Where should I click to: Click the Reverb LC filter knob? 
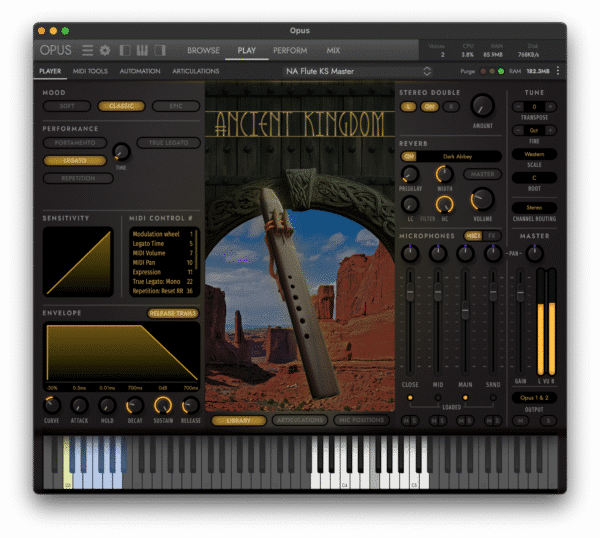[410, 204]
